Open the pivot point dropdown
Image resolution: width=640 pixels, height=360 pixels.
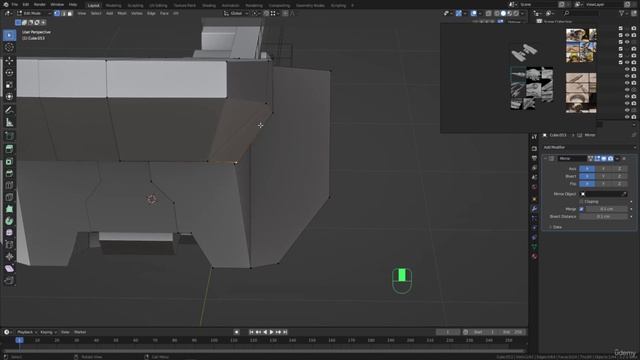click(256, 13)
